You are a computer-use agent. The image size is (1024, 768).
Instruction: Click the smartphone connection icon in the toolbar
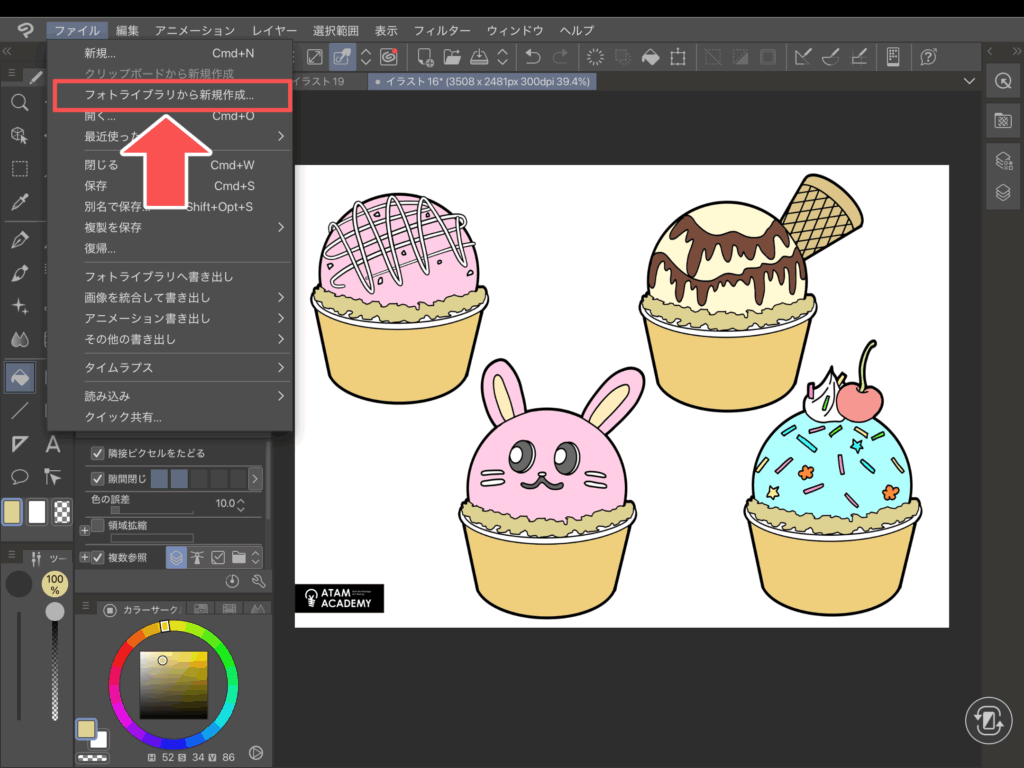pos(893,58)
